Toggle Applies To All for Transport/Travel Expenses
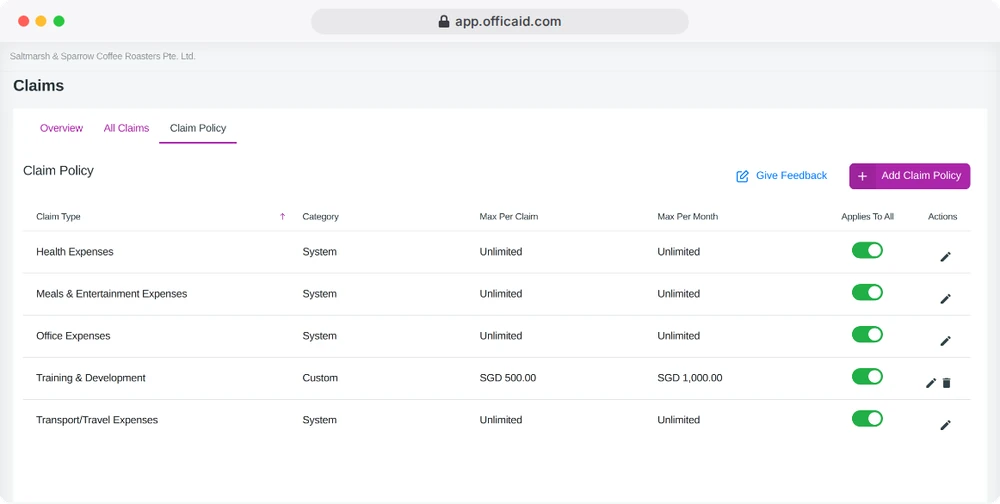The width and height of the screenshot is (1000, 504). (x=867, y=419)
